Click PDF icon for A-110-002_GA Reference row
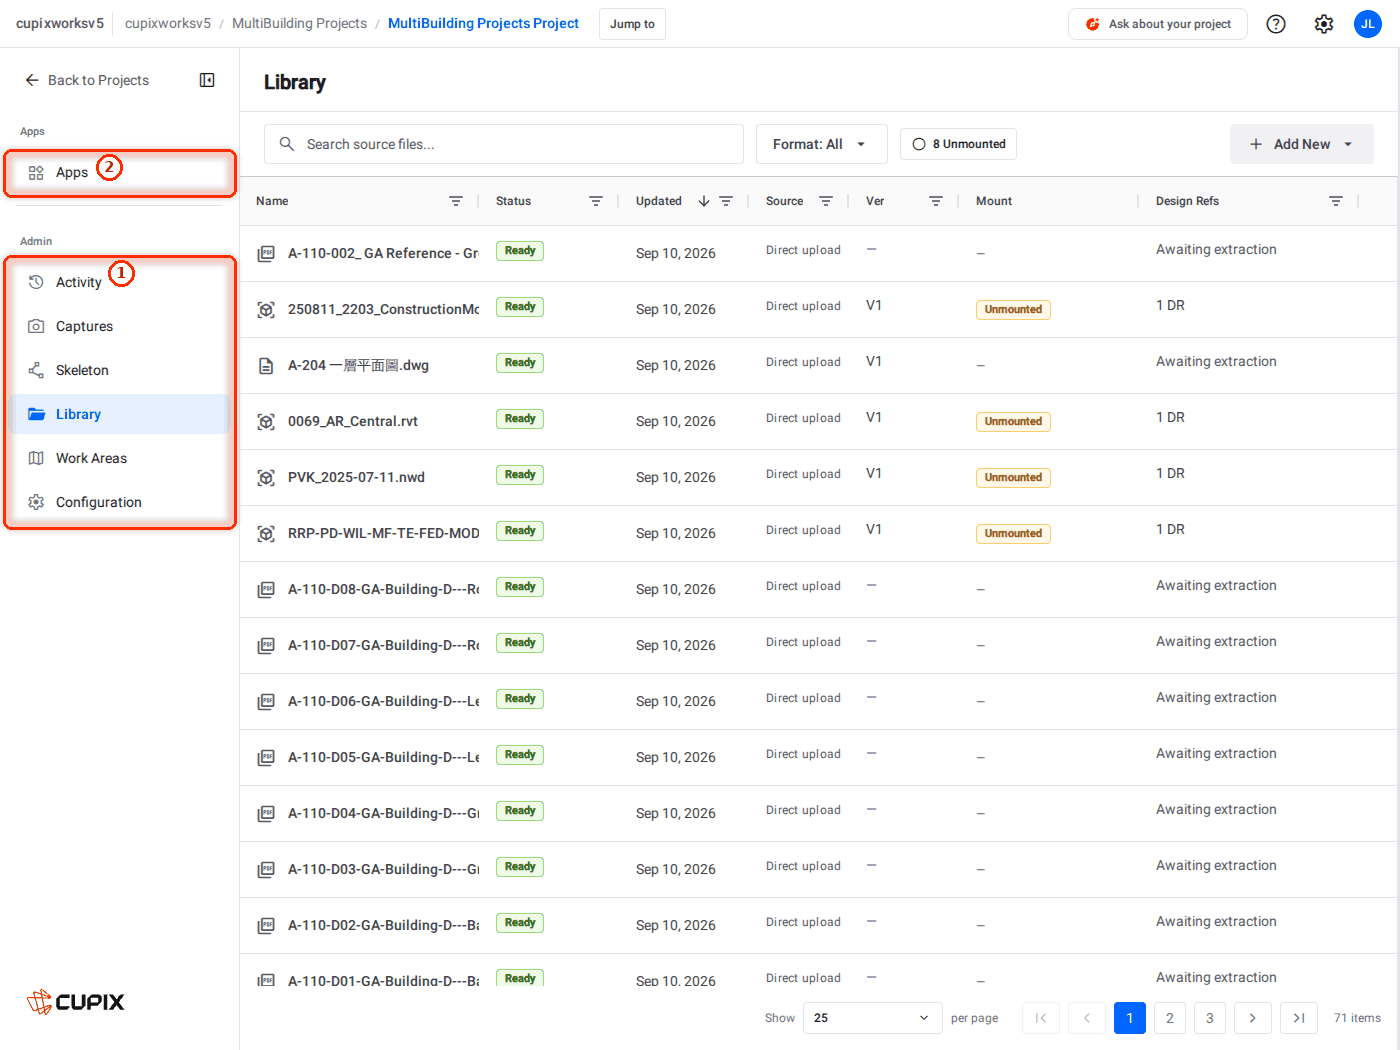 [266, 254]
